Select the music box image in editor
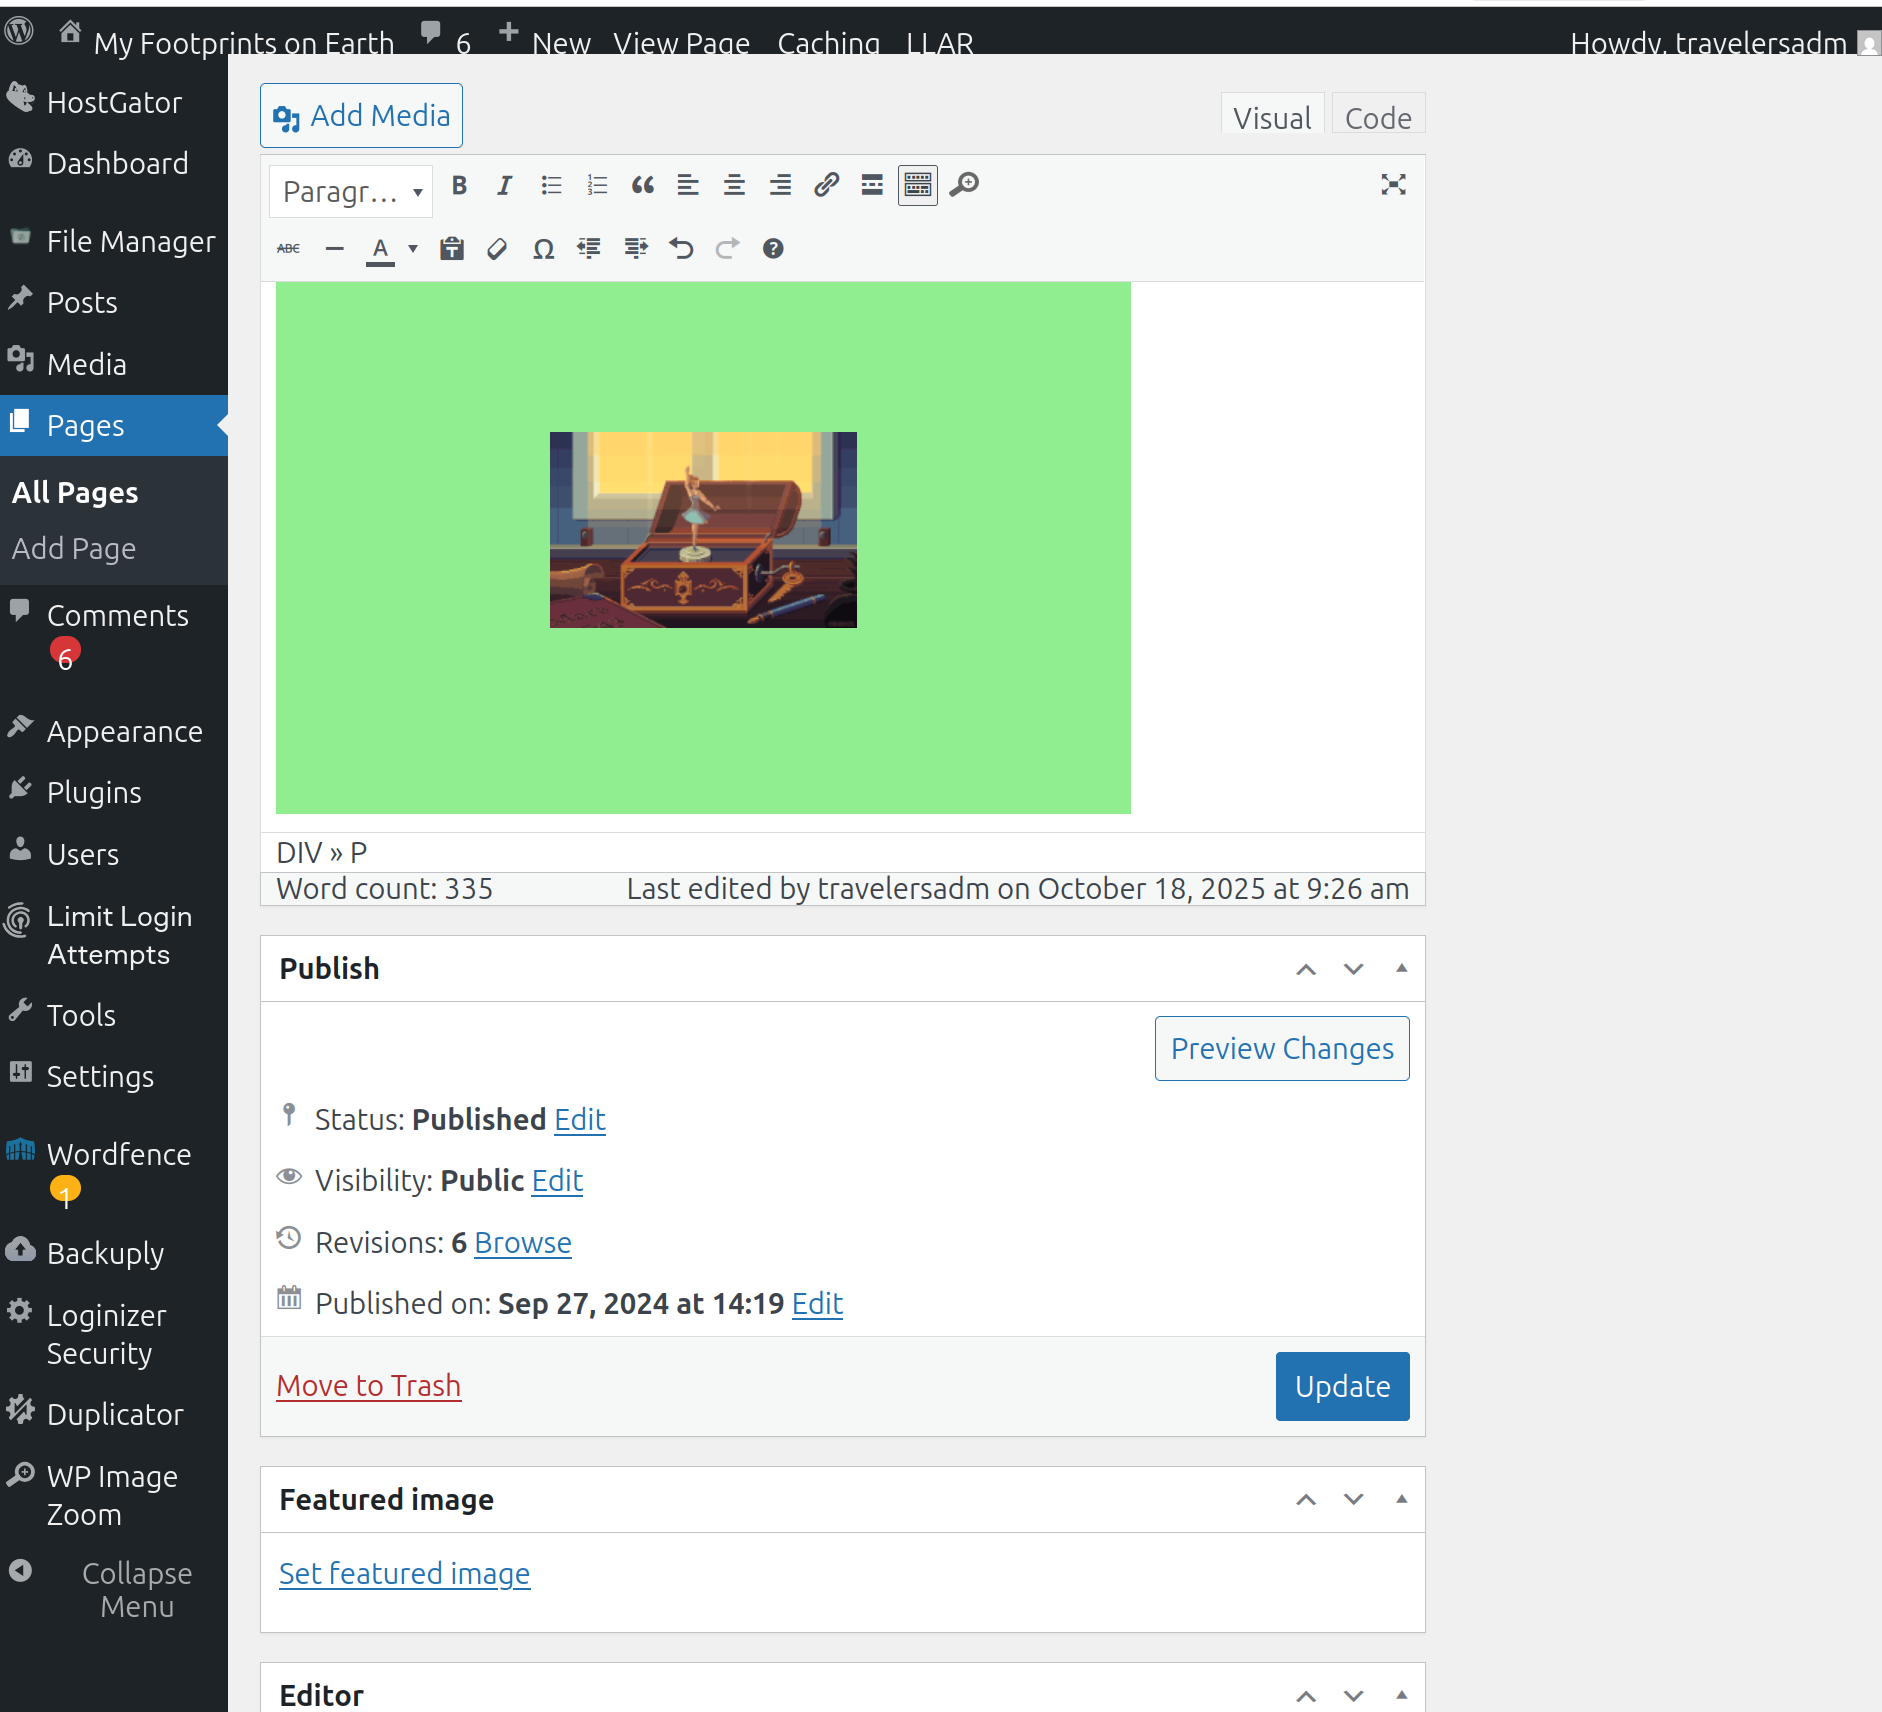This screenshot has width=1882, height=1712. point(703,530)
